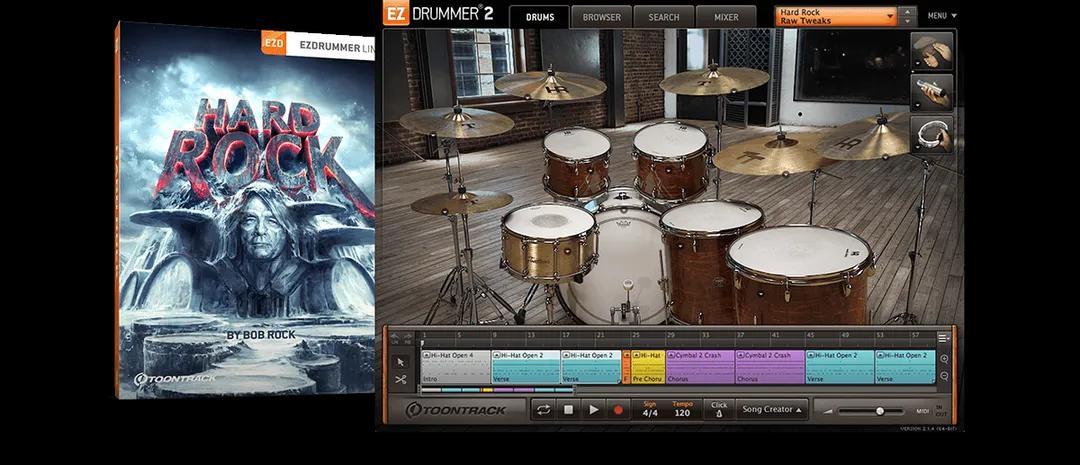Screen dimensions: 1080x465
Task: Select the Verse block starting at bar 45
Action: [x=840, y=366]
